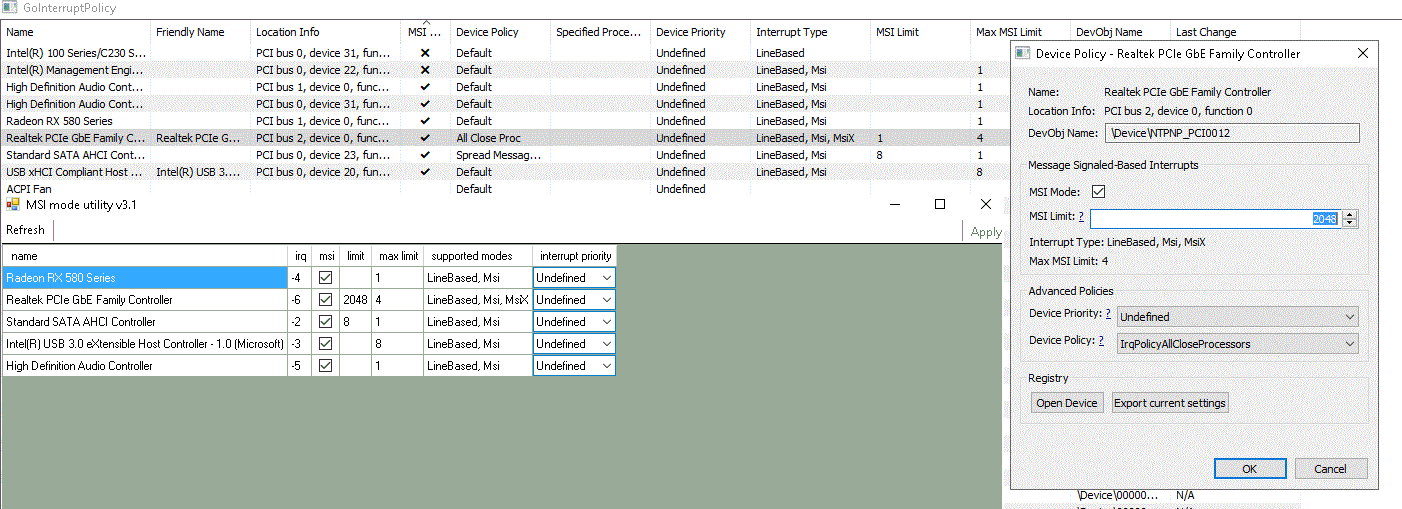Close the Device Policy dialog with X
1402x509 pixels.
point(1362,53)
